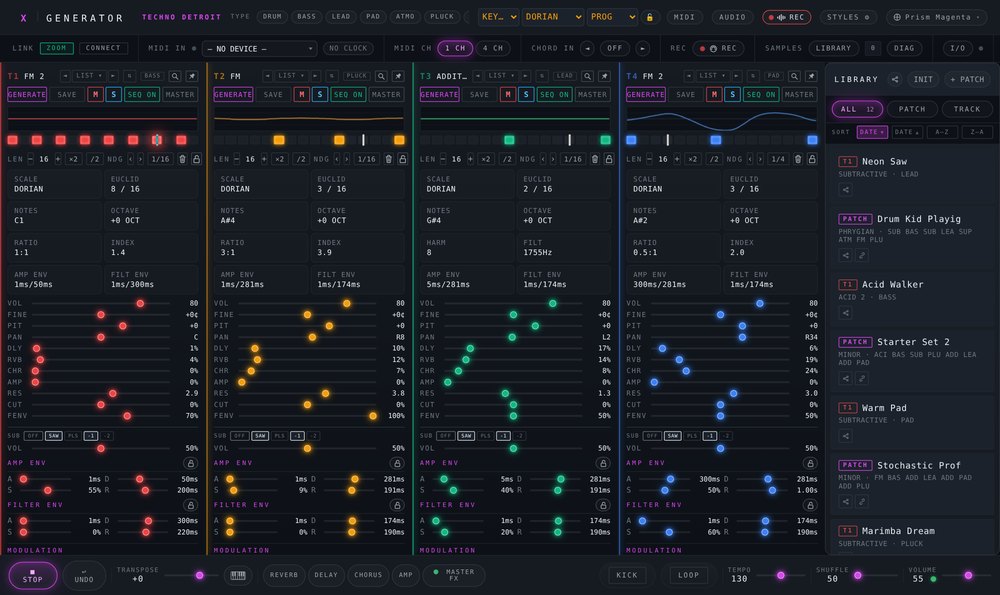Viewport: 1000px width, 595px height.
Task: Toggle SEQ ON for track T3
Action: pos(554,94)
